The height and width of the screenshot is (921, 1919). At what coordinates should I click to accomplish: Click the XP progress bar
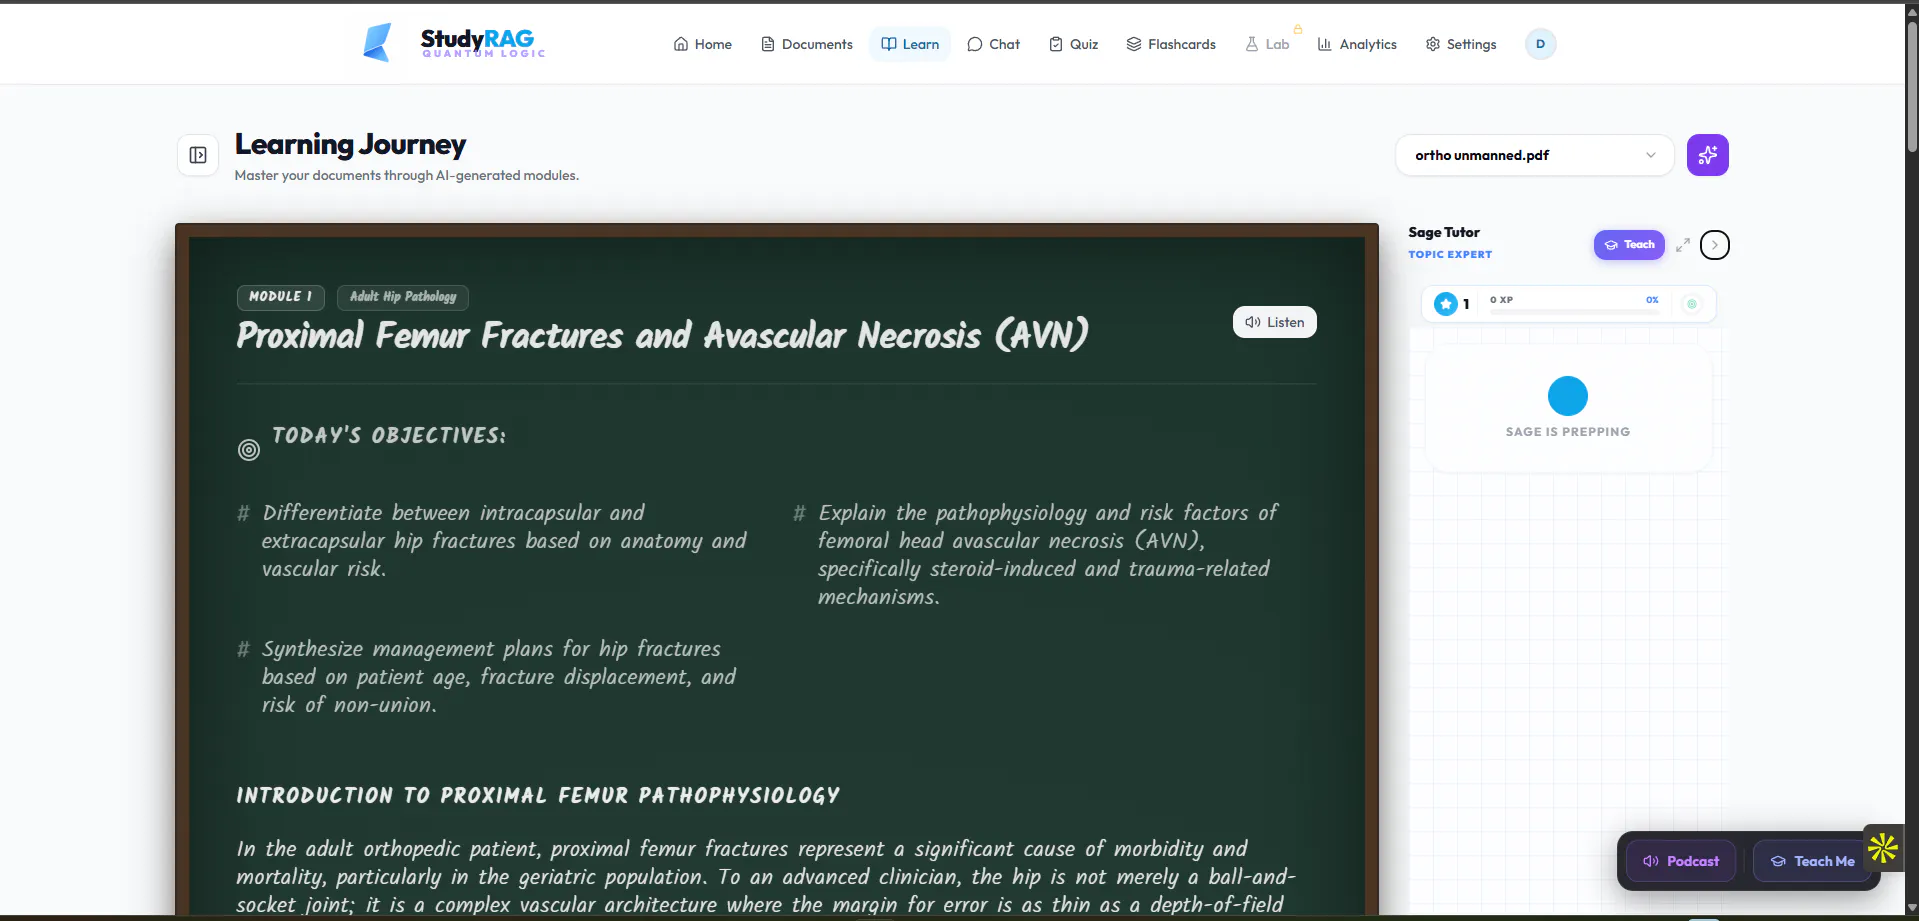point(1574,312)
